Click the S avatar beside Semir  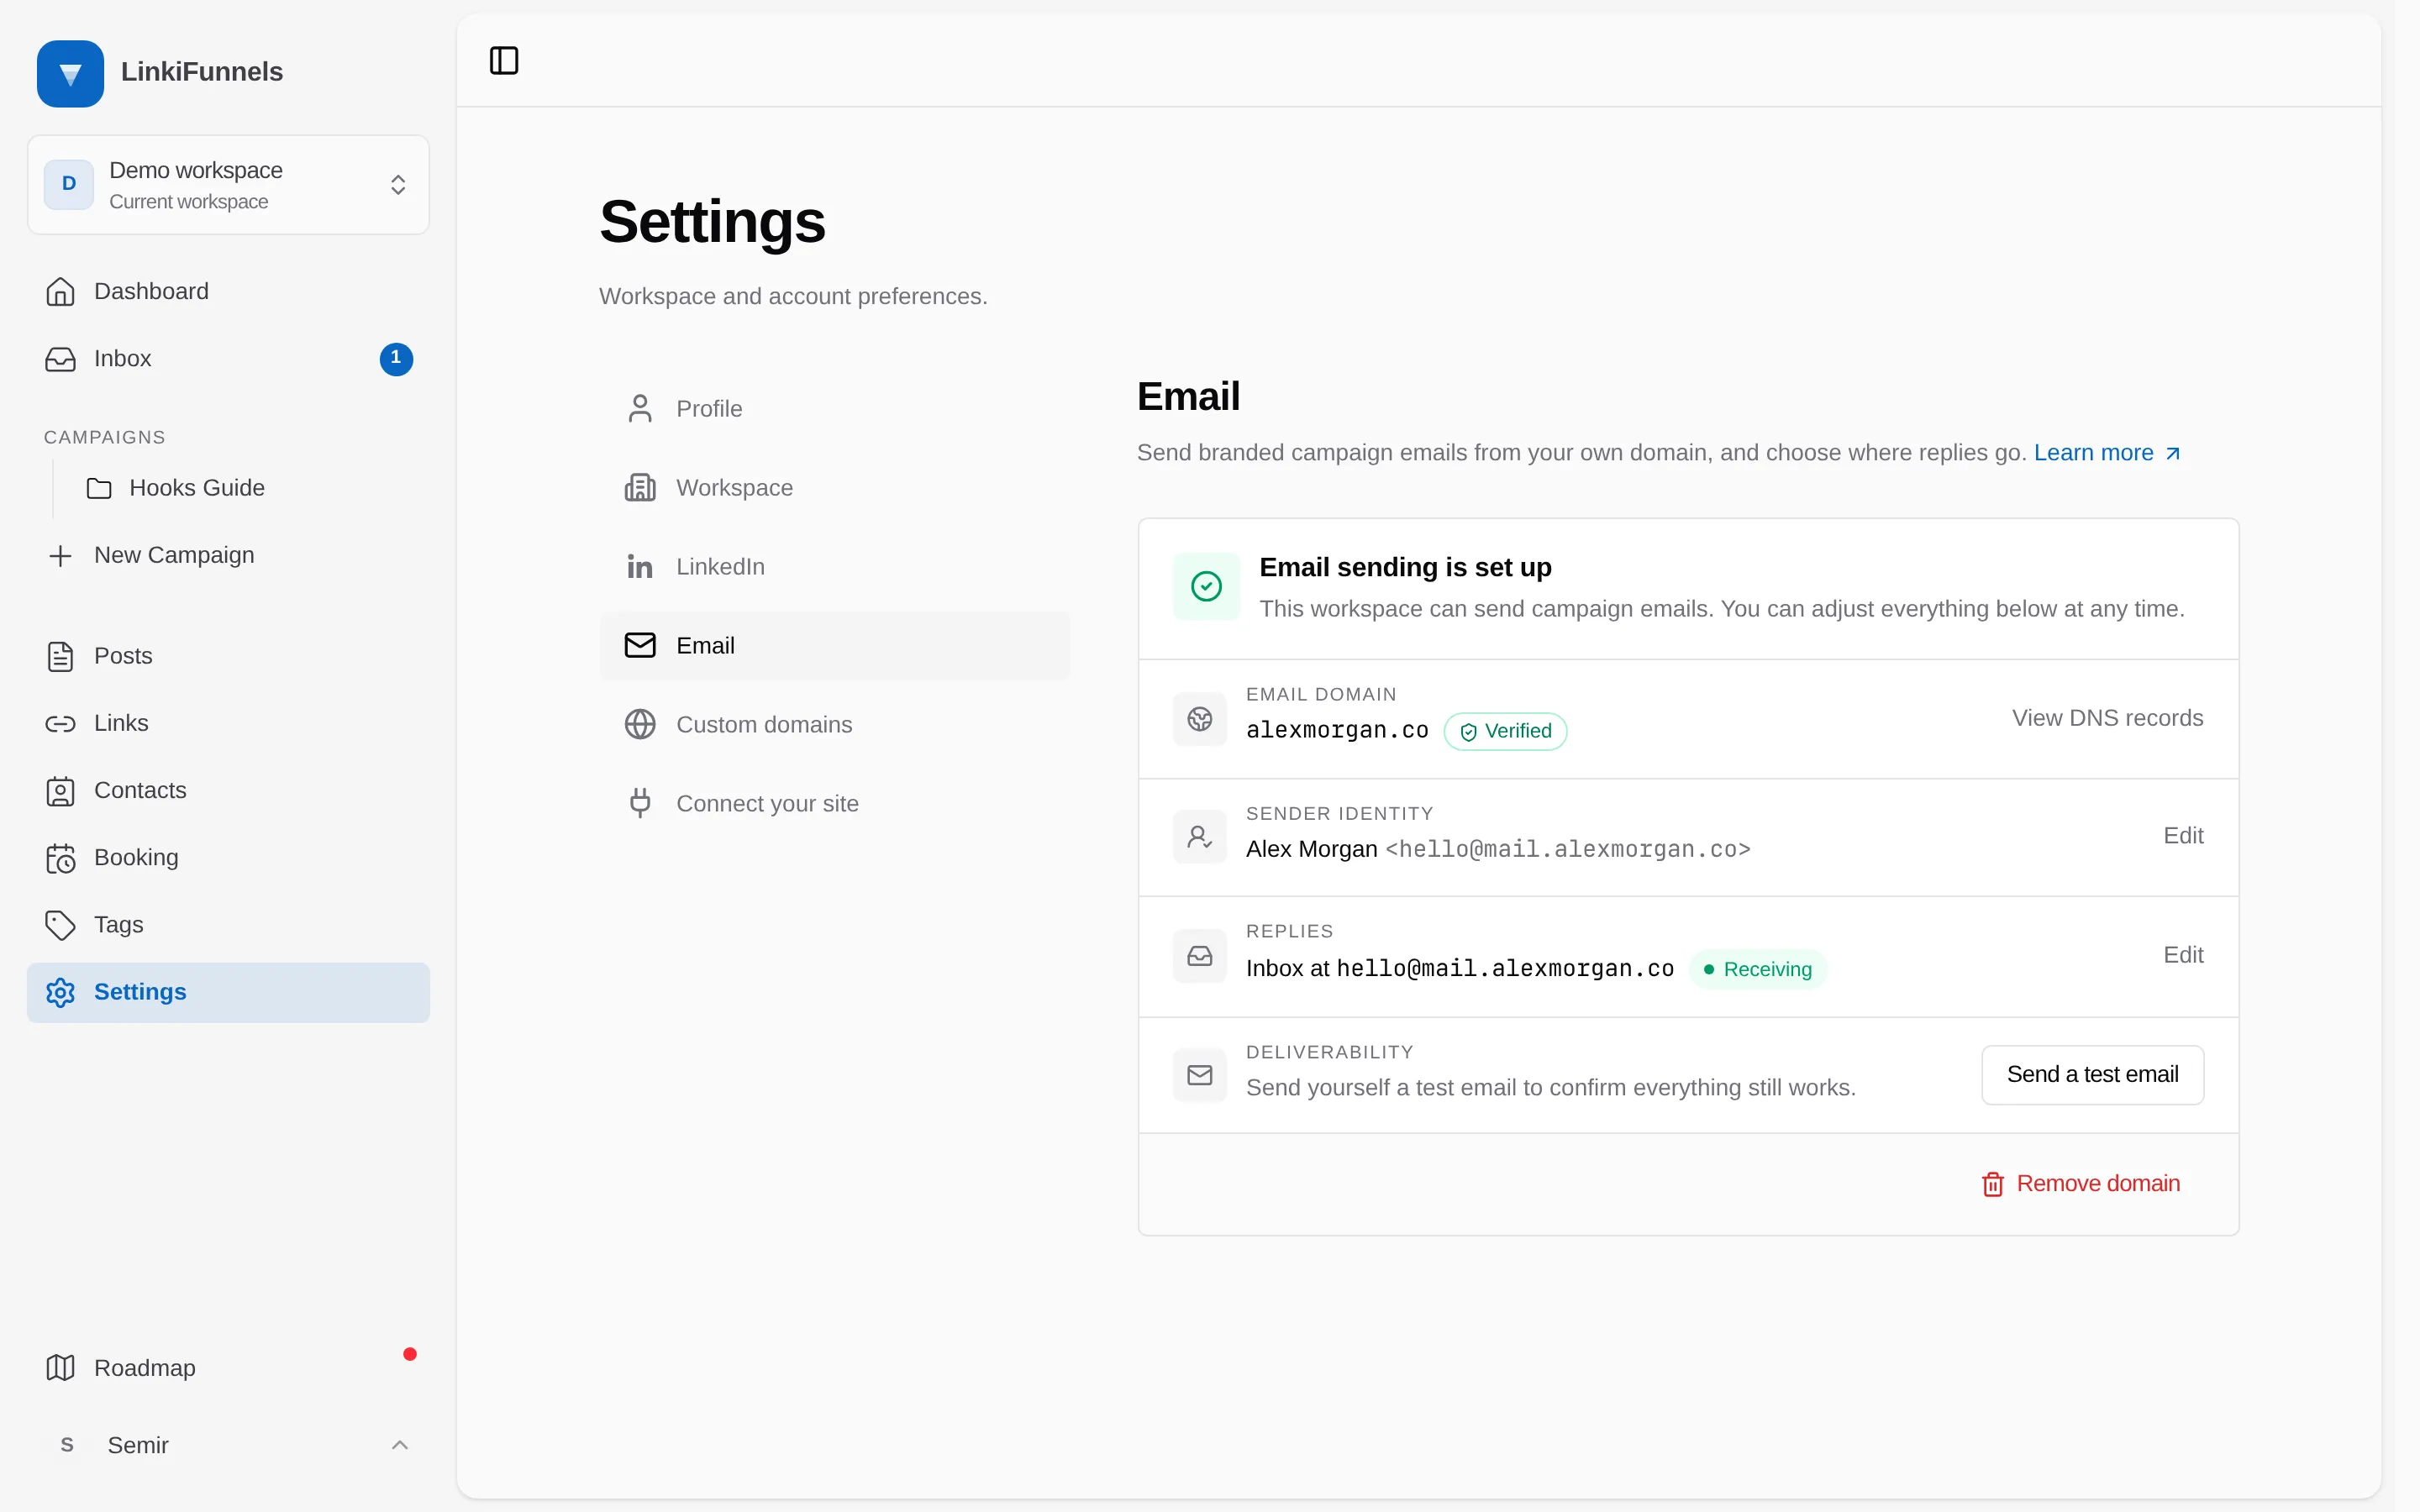(x=67, y=1445)
